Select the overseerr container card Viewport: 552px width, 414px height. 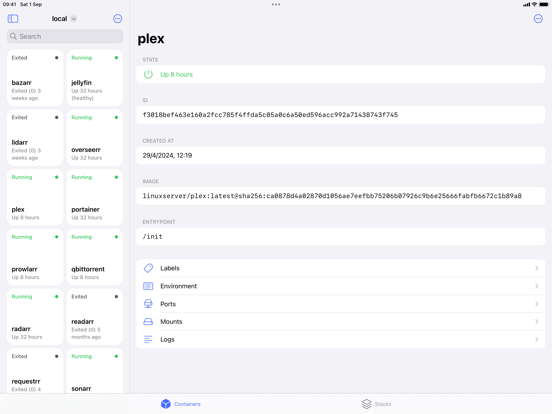95,138
